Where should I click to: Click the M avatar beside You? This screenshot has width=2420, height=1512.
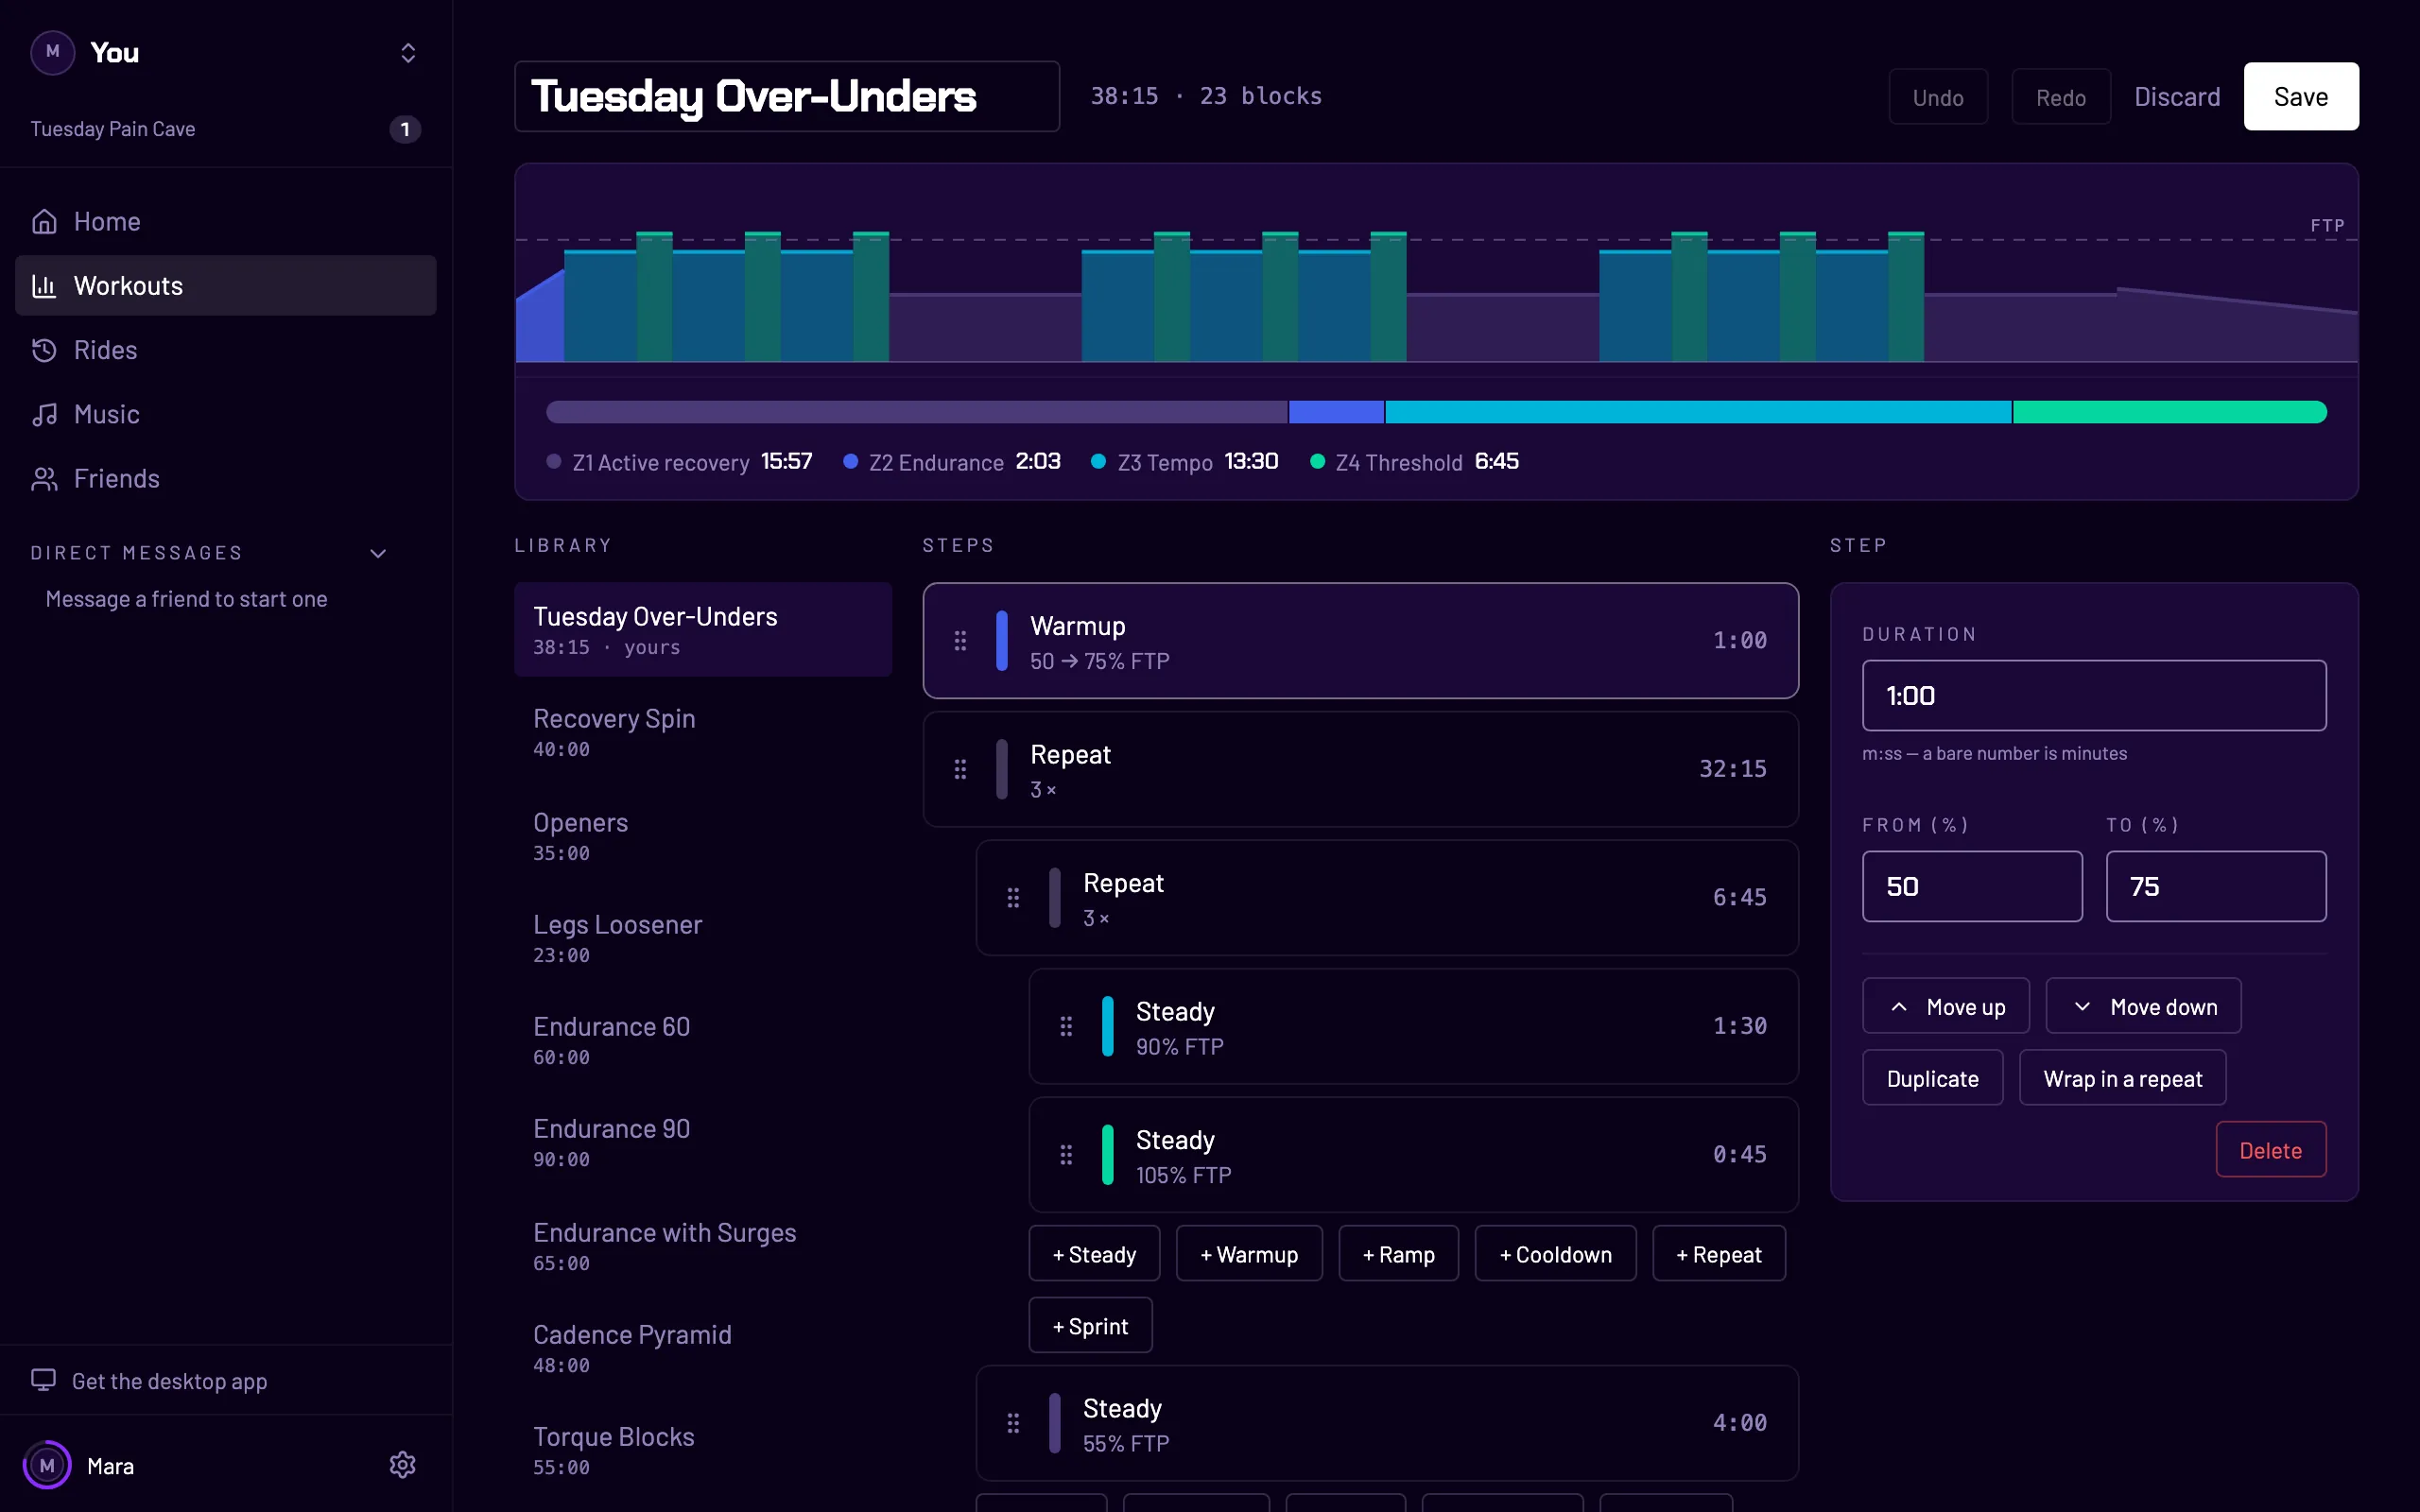[53, 52]
